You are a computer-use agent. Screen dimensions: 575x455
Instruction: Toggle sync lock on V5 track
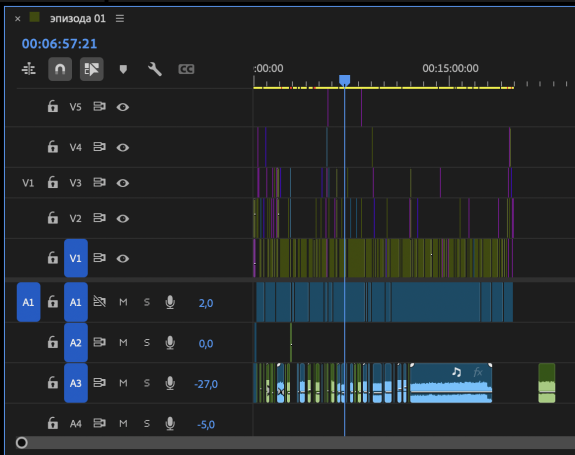coord(99,107)
